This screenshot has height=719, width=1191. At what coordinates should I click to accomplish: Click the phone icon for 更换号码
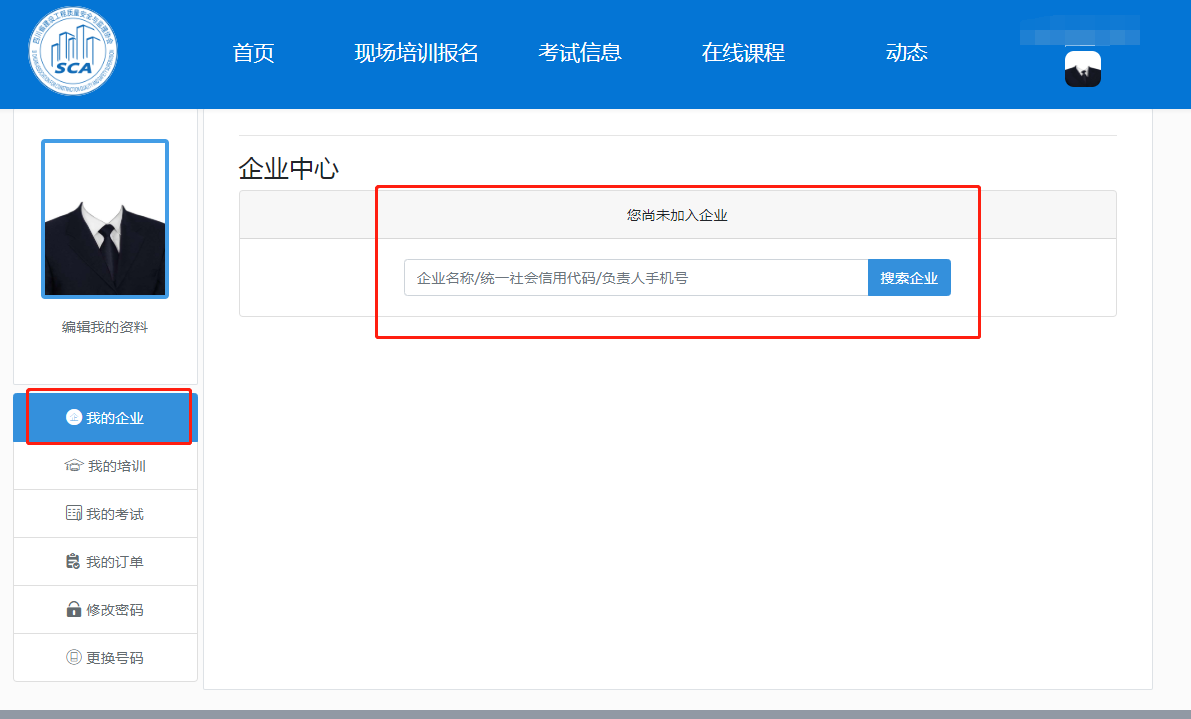(73, 658)
